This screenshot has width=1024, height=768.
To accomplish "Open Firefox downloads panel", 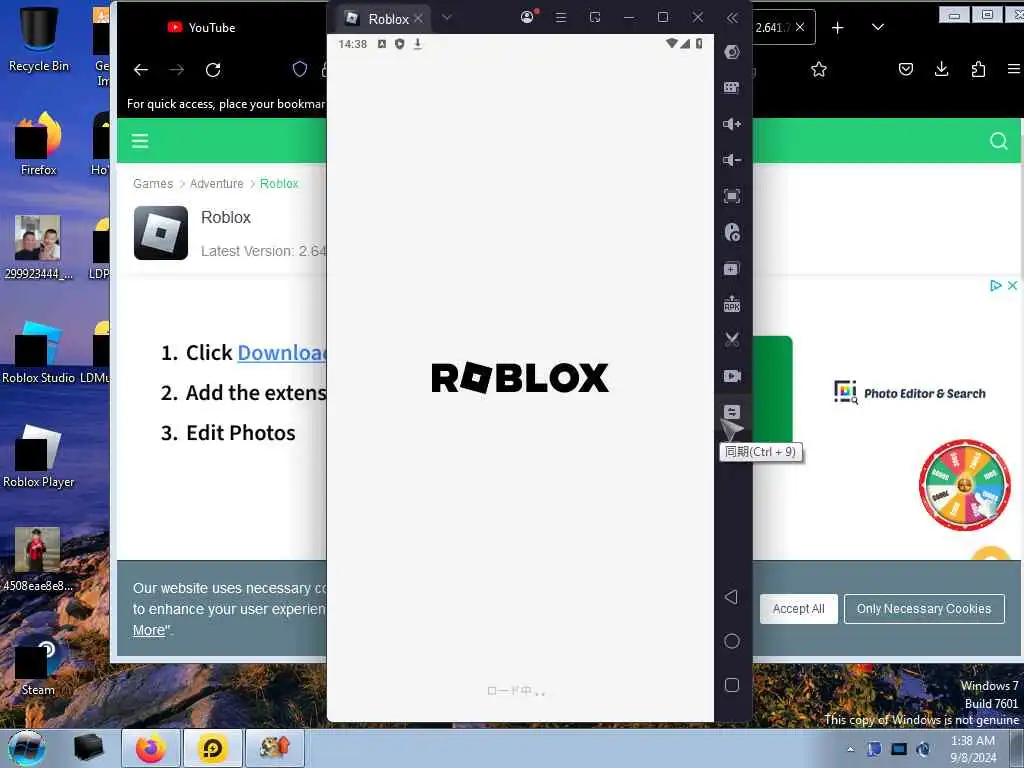I will [x=942, y=69].
